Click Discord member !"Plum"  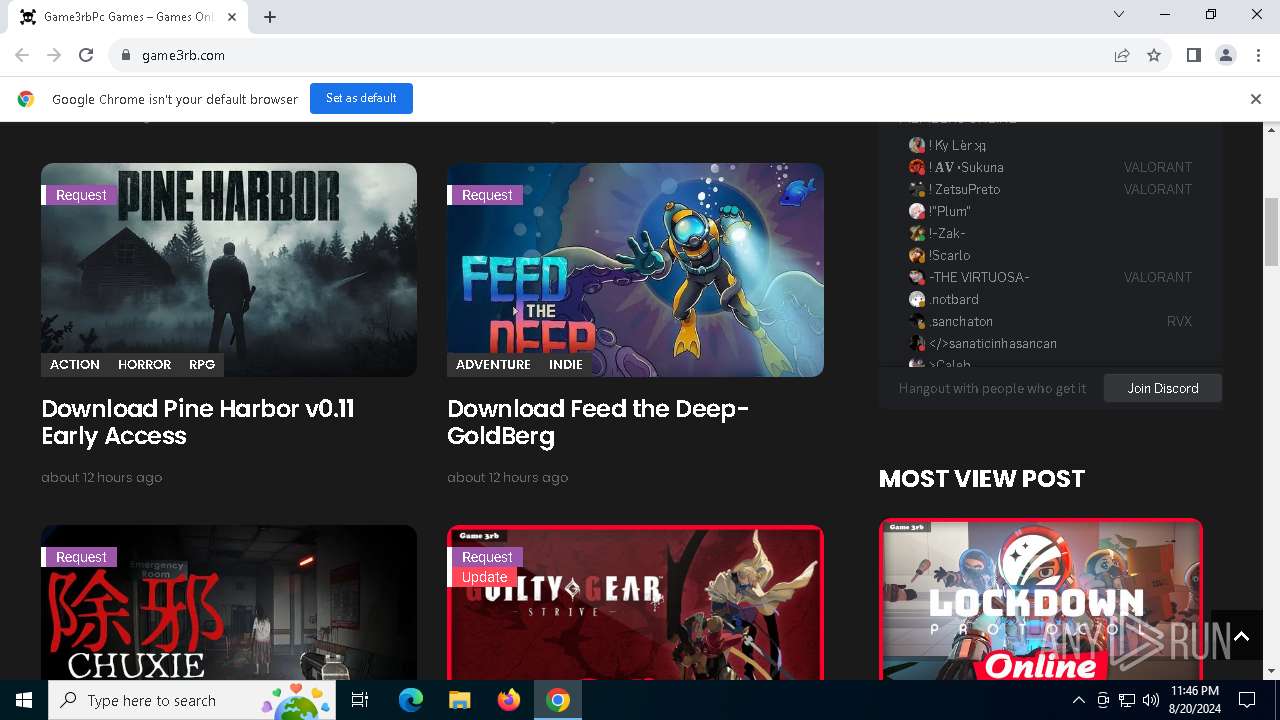(x=940, y=211)
